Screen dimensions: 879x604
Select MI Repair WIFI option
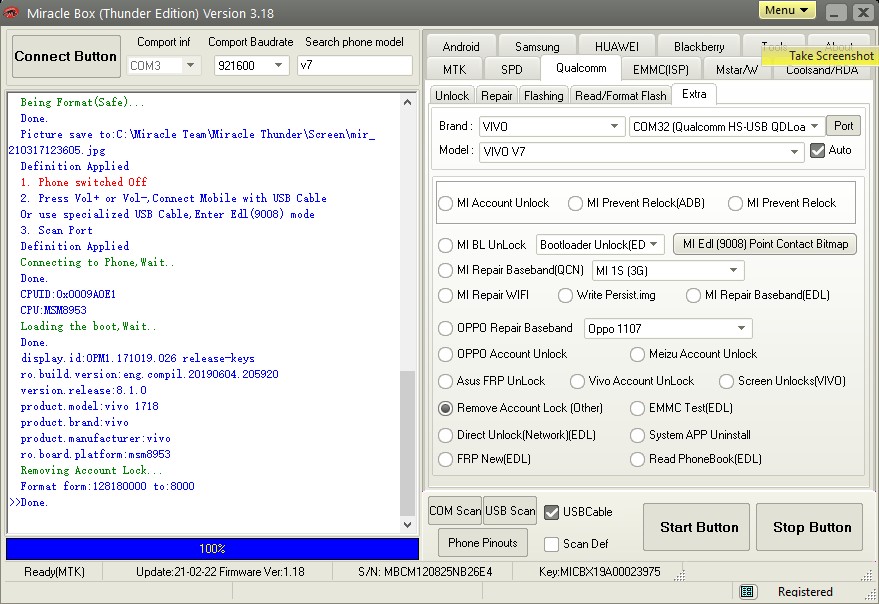(x=446, y=295)
